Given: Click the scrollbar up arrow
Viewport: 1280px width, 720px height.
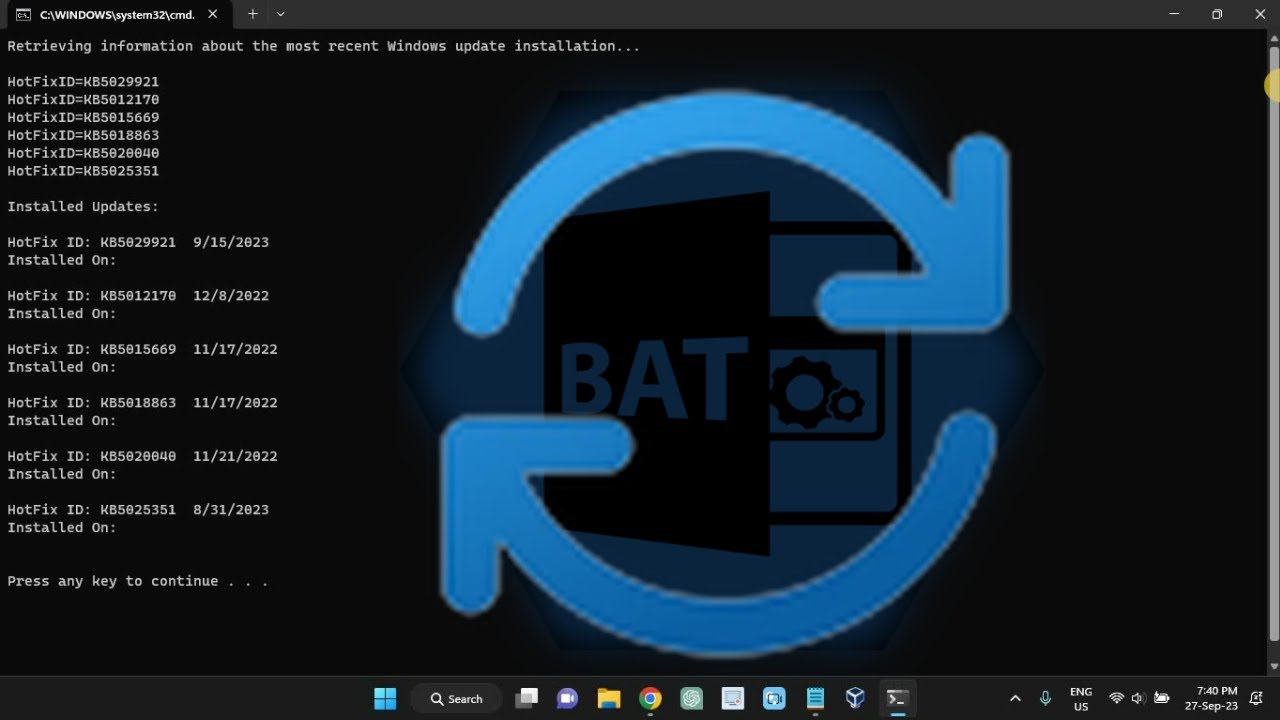Looking at the screenshot, I should (x=1274, y=37).
